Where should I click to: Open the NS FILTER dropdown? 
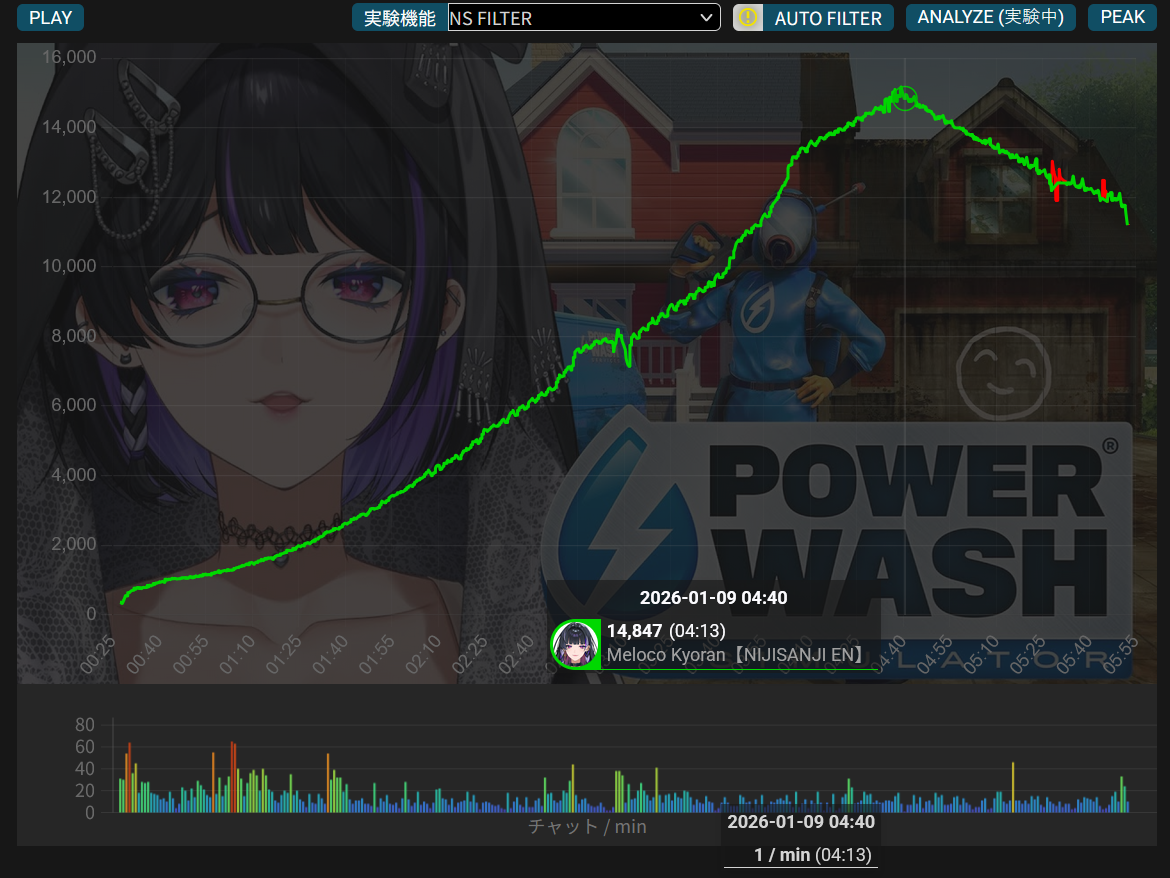pyautogui.click(x=584, y=18)
